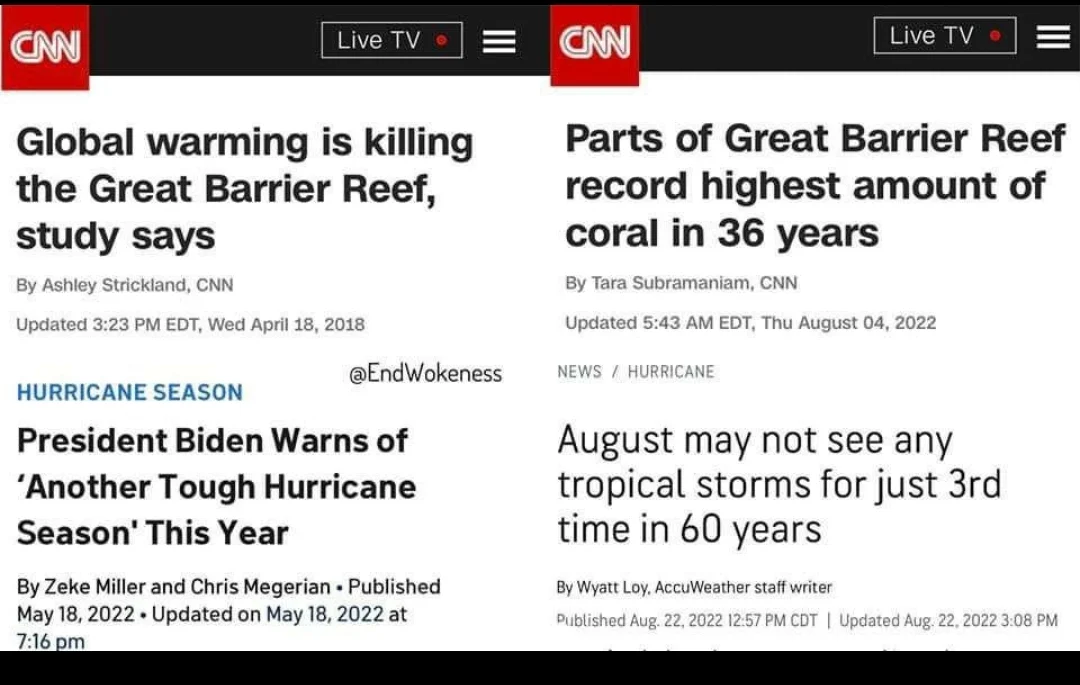Image resolution: width=1080 pixels, height=685 pixels.
Task: Click the 'Thu August 04, 2022' updated timestamp
Action: click(848, 322)
